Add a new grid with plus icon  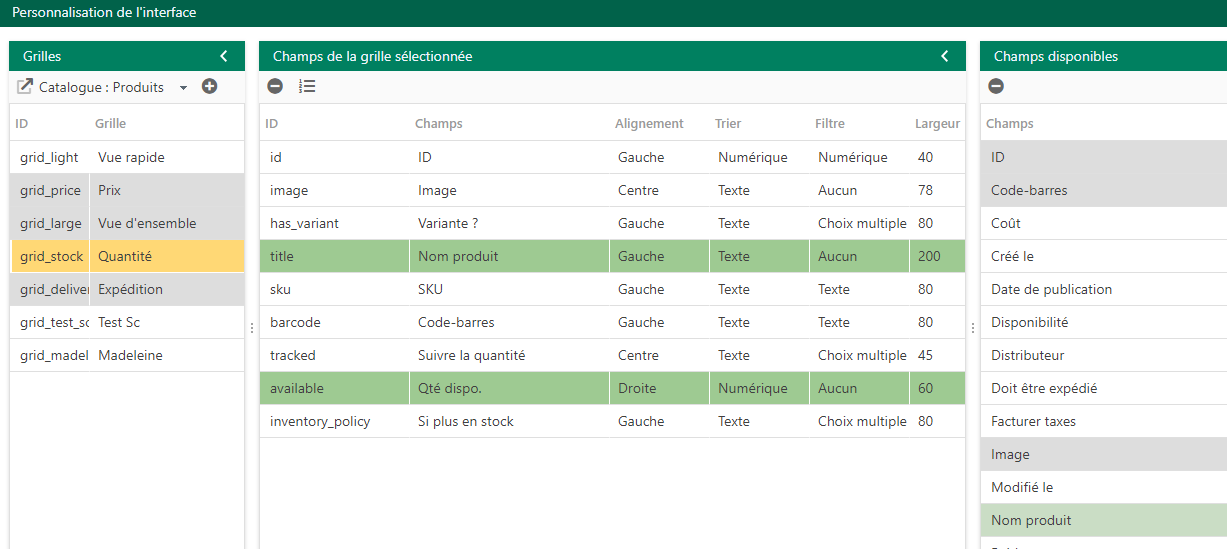point(209,86)
